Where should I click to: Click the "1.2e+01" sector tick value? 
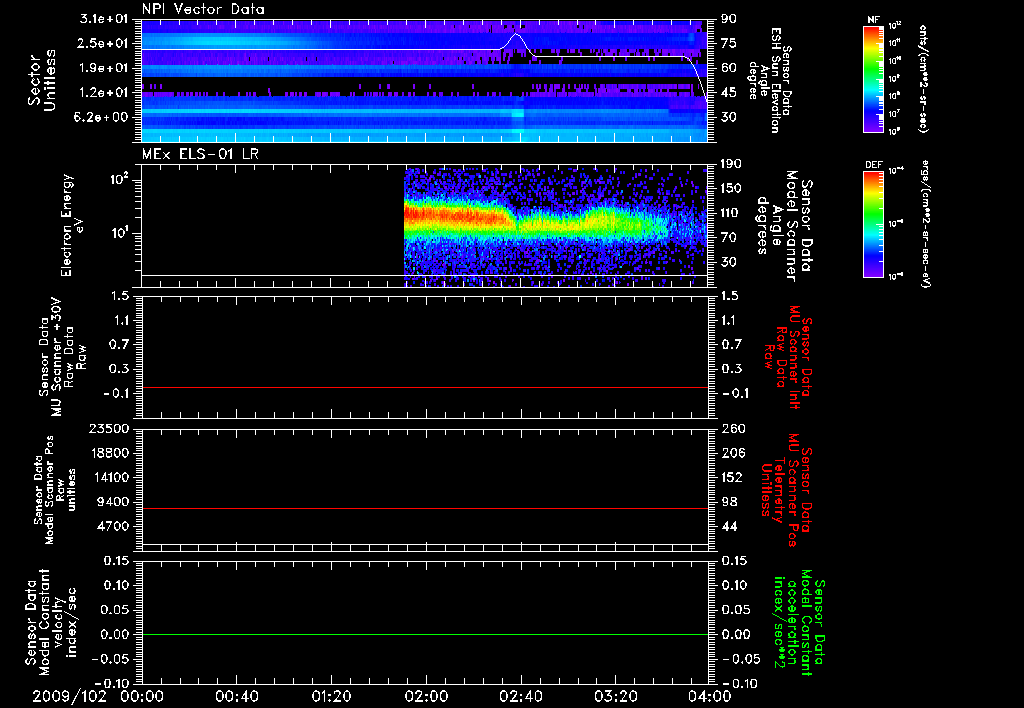pyautogui.click(x=104, y=93)
